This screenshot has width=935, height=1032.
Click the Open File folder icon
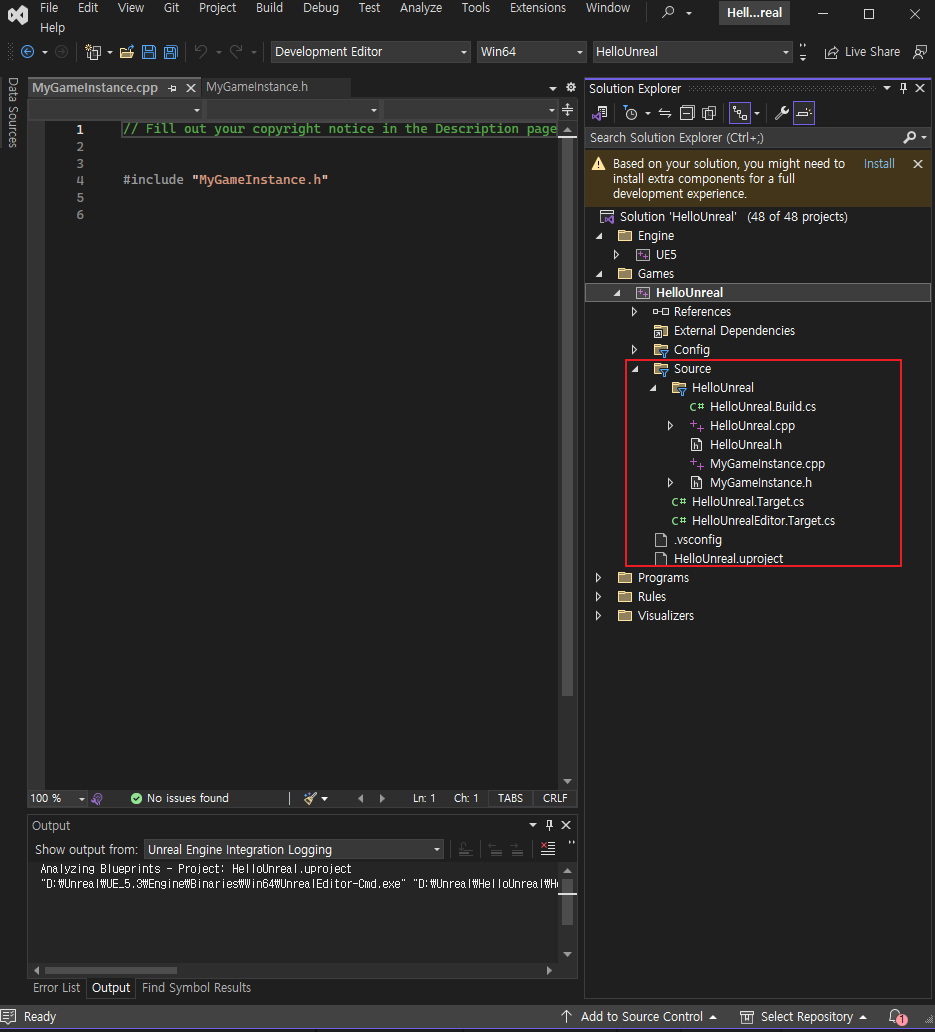[x=127, y=52]
